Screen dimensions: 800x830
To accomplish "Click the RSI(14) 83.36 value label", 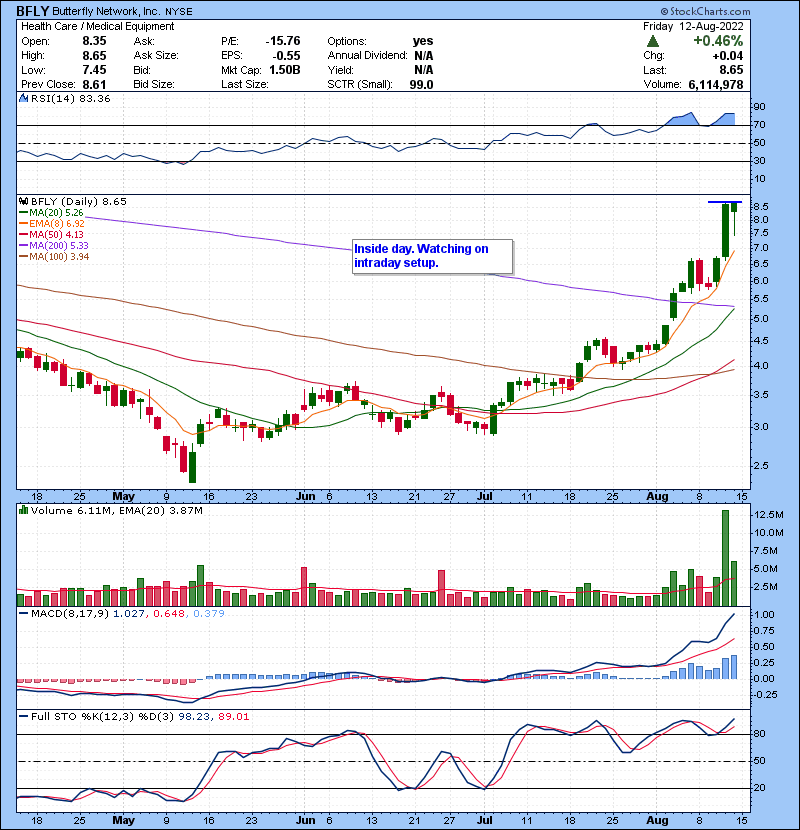I will pos(71,98).
